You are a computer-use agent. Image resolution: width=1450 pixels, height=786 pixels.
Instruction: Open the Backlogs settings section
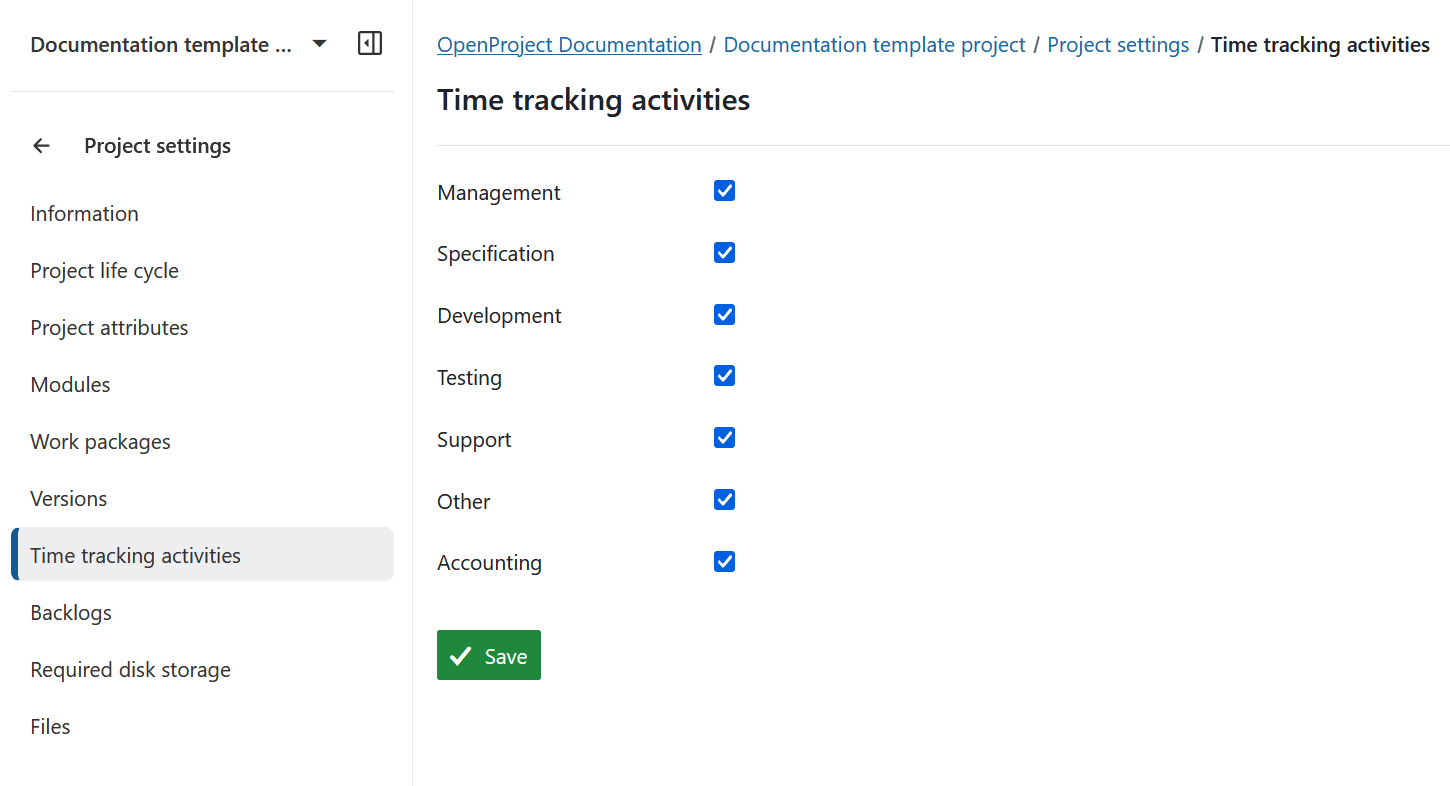pos(71,612)
